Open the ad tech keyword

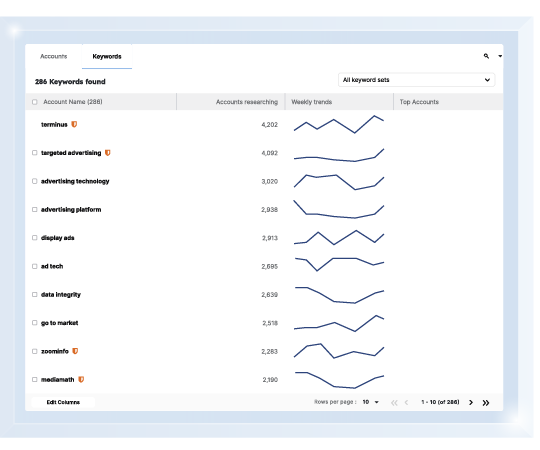point(52,266)
